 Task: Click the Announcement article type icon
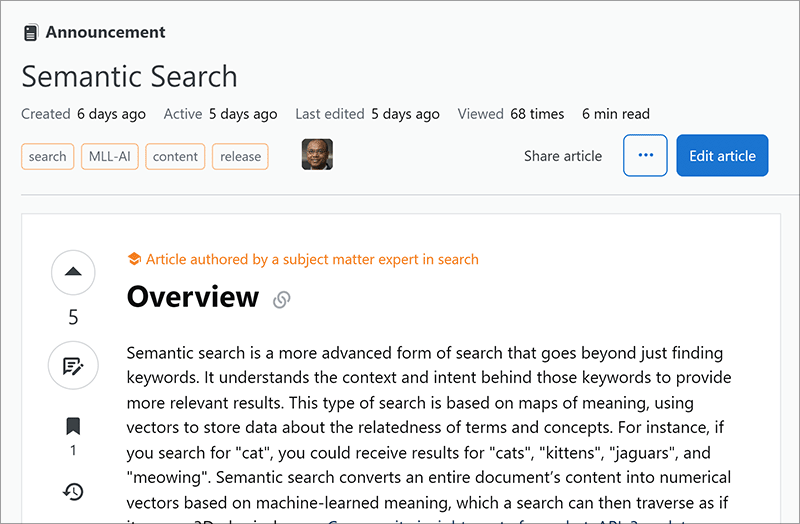pyautogui.click(x=30, y=33)
